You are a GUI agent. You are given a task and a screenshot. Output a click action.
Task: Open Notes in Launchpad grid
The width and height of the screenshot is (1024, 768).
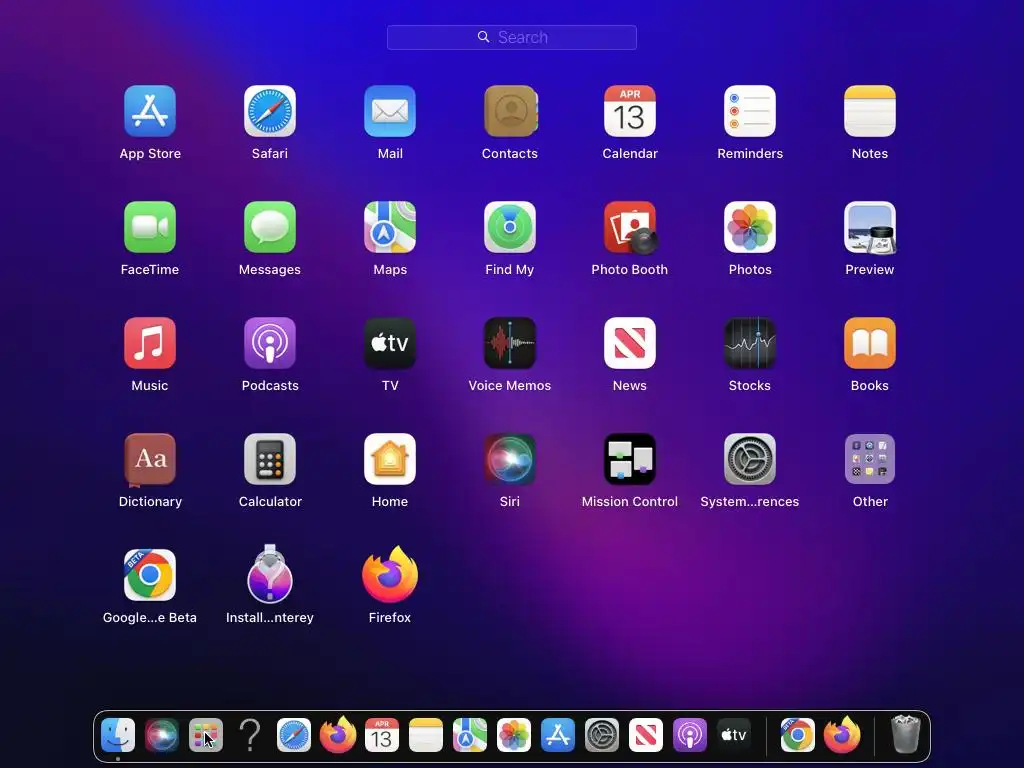tap(870, 111)
